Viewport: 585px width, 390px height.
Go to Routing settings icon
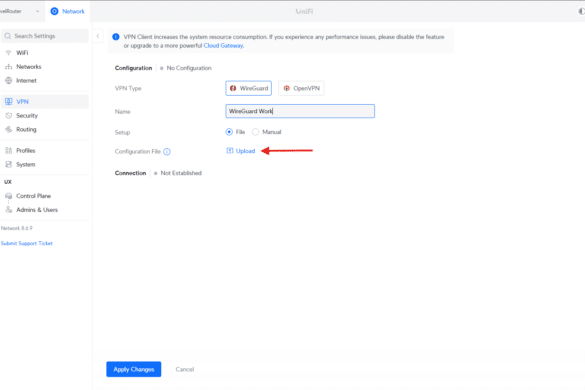[x=8, y=130]
